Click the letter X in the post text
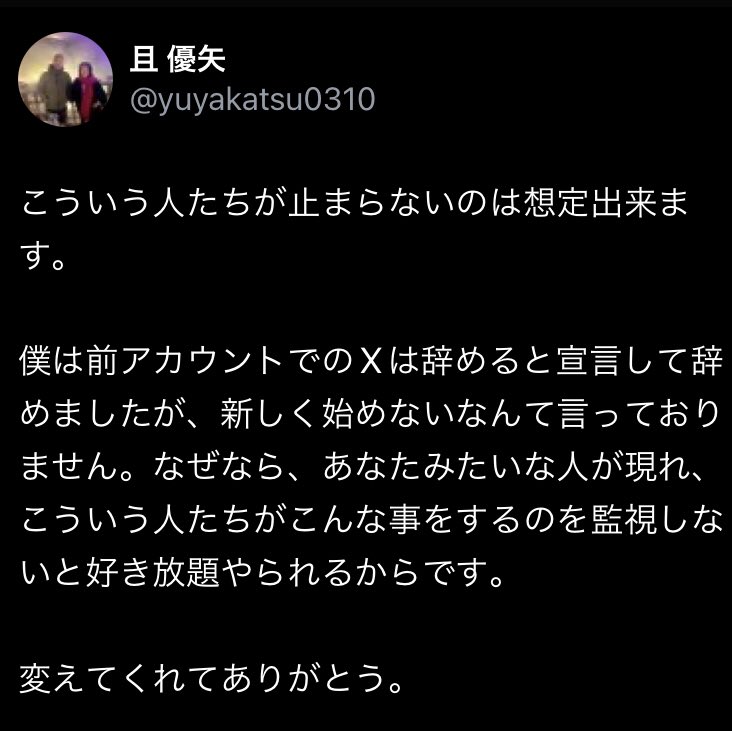The height and width of the screenshot is (731, 732). (x=372, y=362)
